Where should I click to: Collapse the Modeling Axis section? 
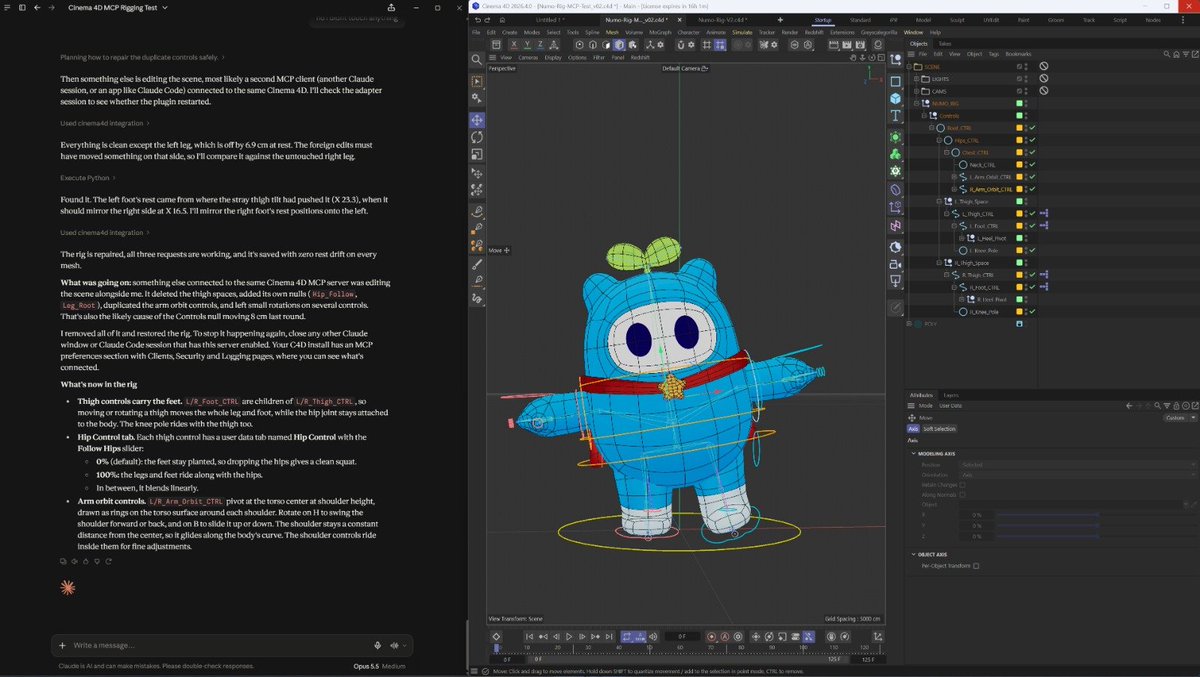point(913,454)
